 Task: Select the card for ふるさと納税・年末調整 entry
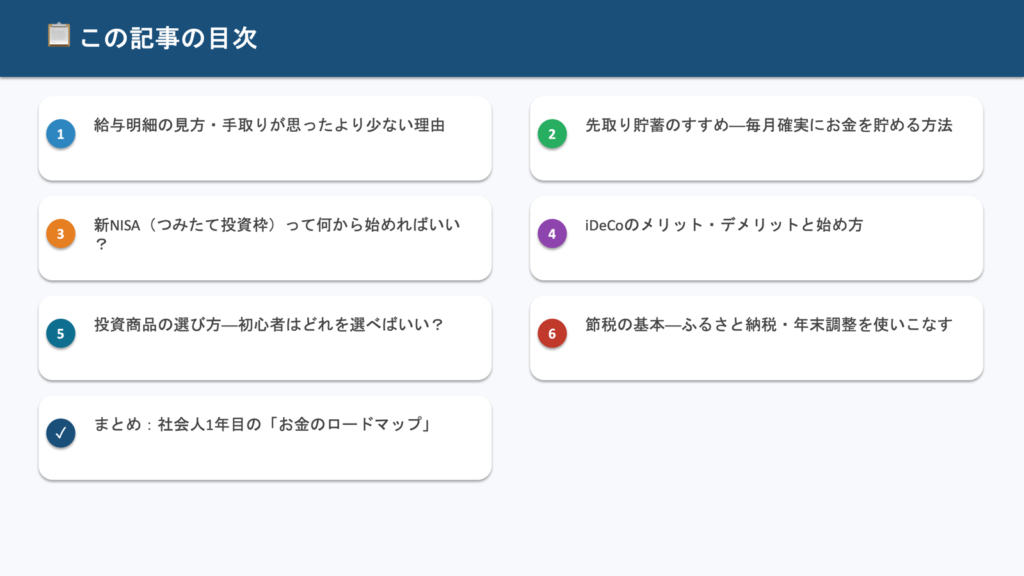pos(756,360)
